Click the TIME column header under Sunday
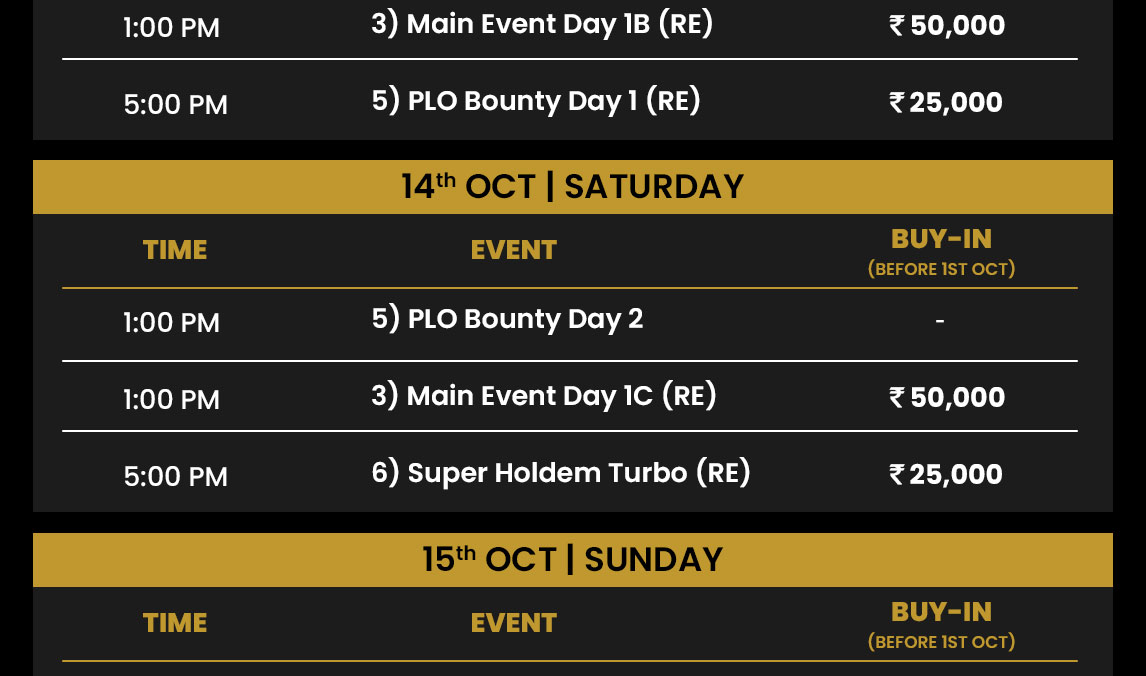The width and height of the screenshot is (1146, 676). click(175, 623)
